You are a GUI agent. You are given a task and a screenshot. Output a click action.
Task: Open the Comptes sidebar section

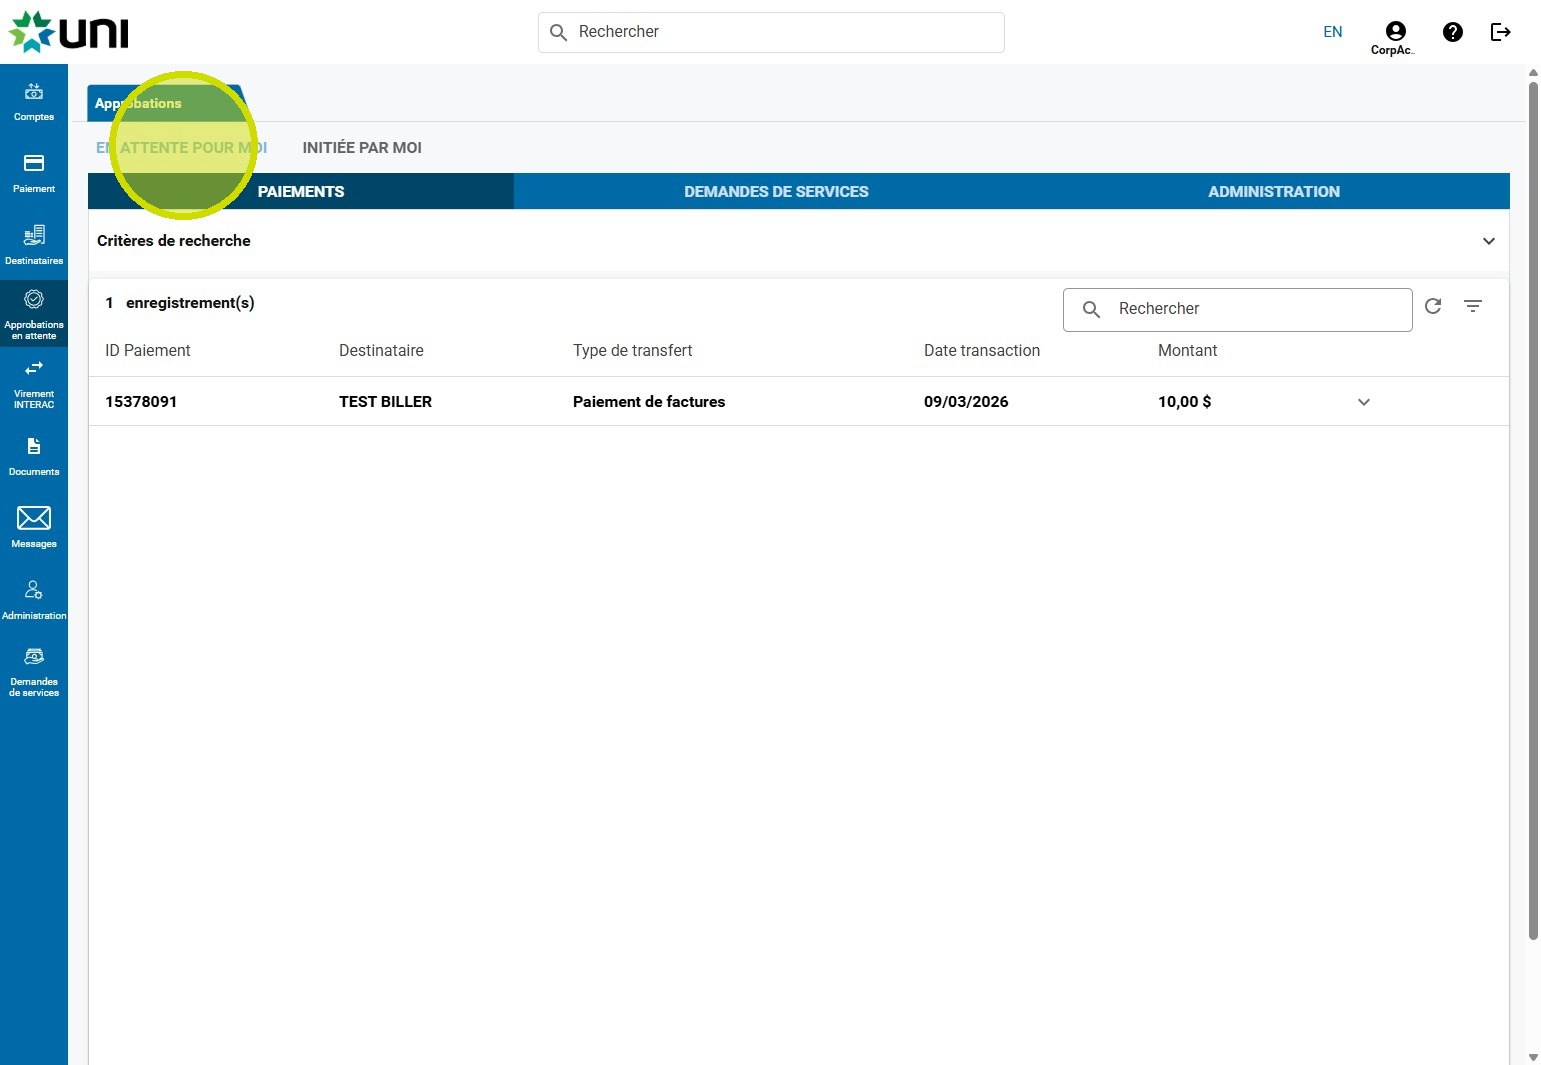(34, 102)
